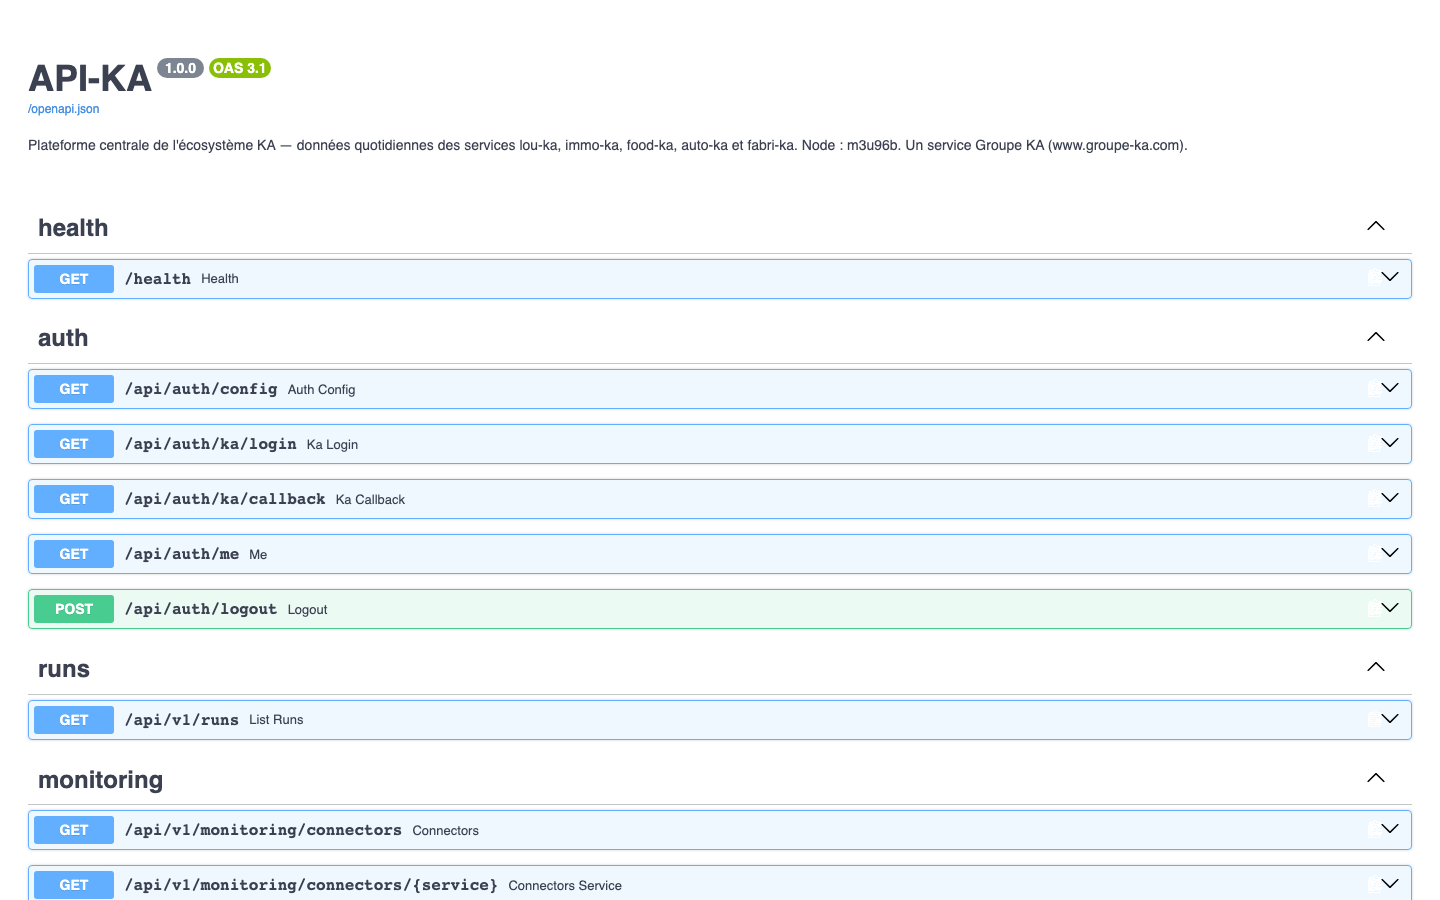Expand the Connectors Service operation chevron

1390,884
